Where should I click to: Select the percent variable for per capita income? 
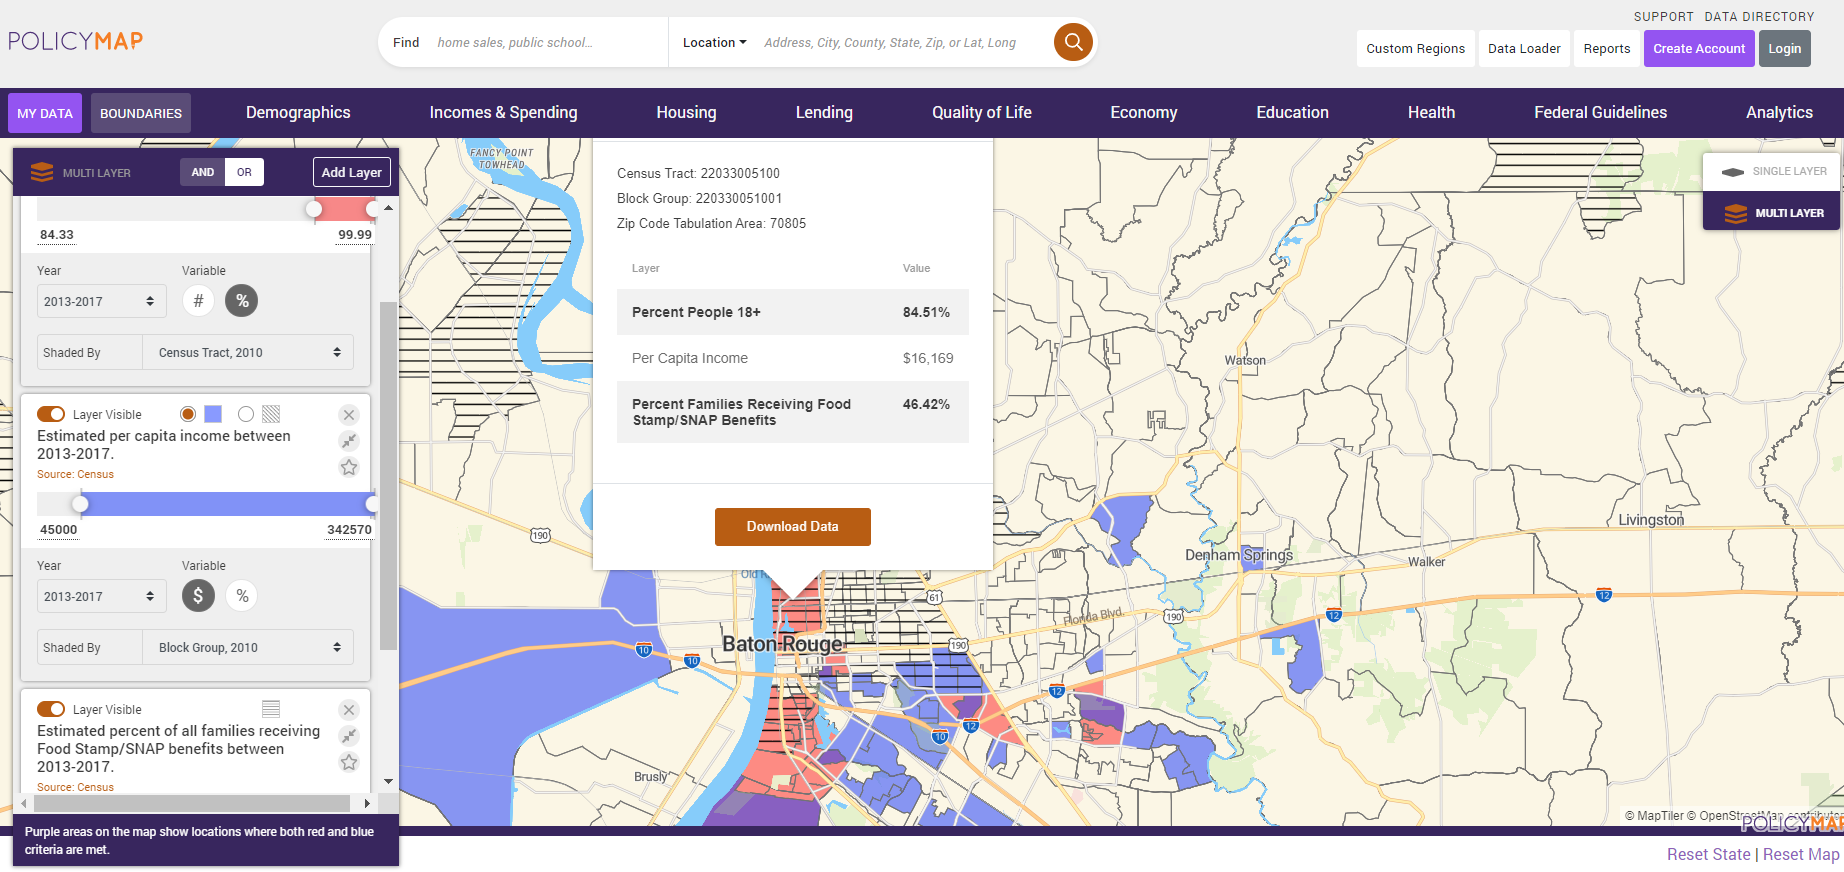coord(242,596)
